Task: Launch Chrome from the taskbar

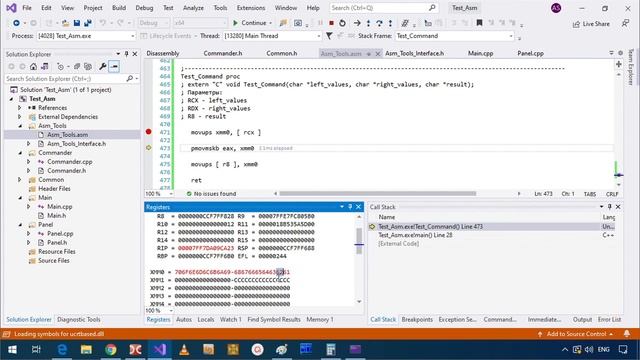Action: pyautogui.click(x=111, y=349)
